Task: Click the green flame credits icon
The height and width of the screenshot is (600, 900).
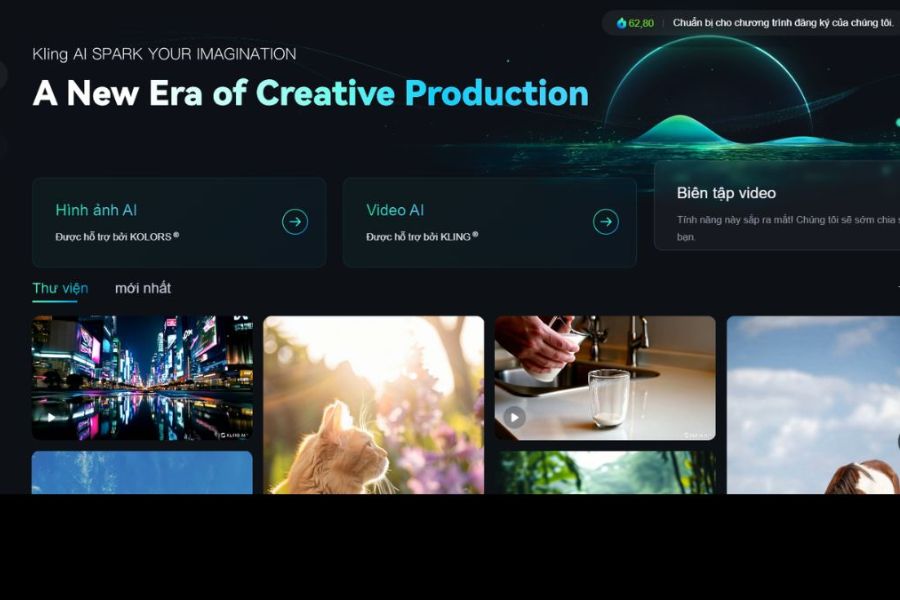Action: point(621,23)
